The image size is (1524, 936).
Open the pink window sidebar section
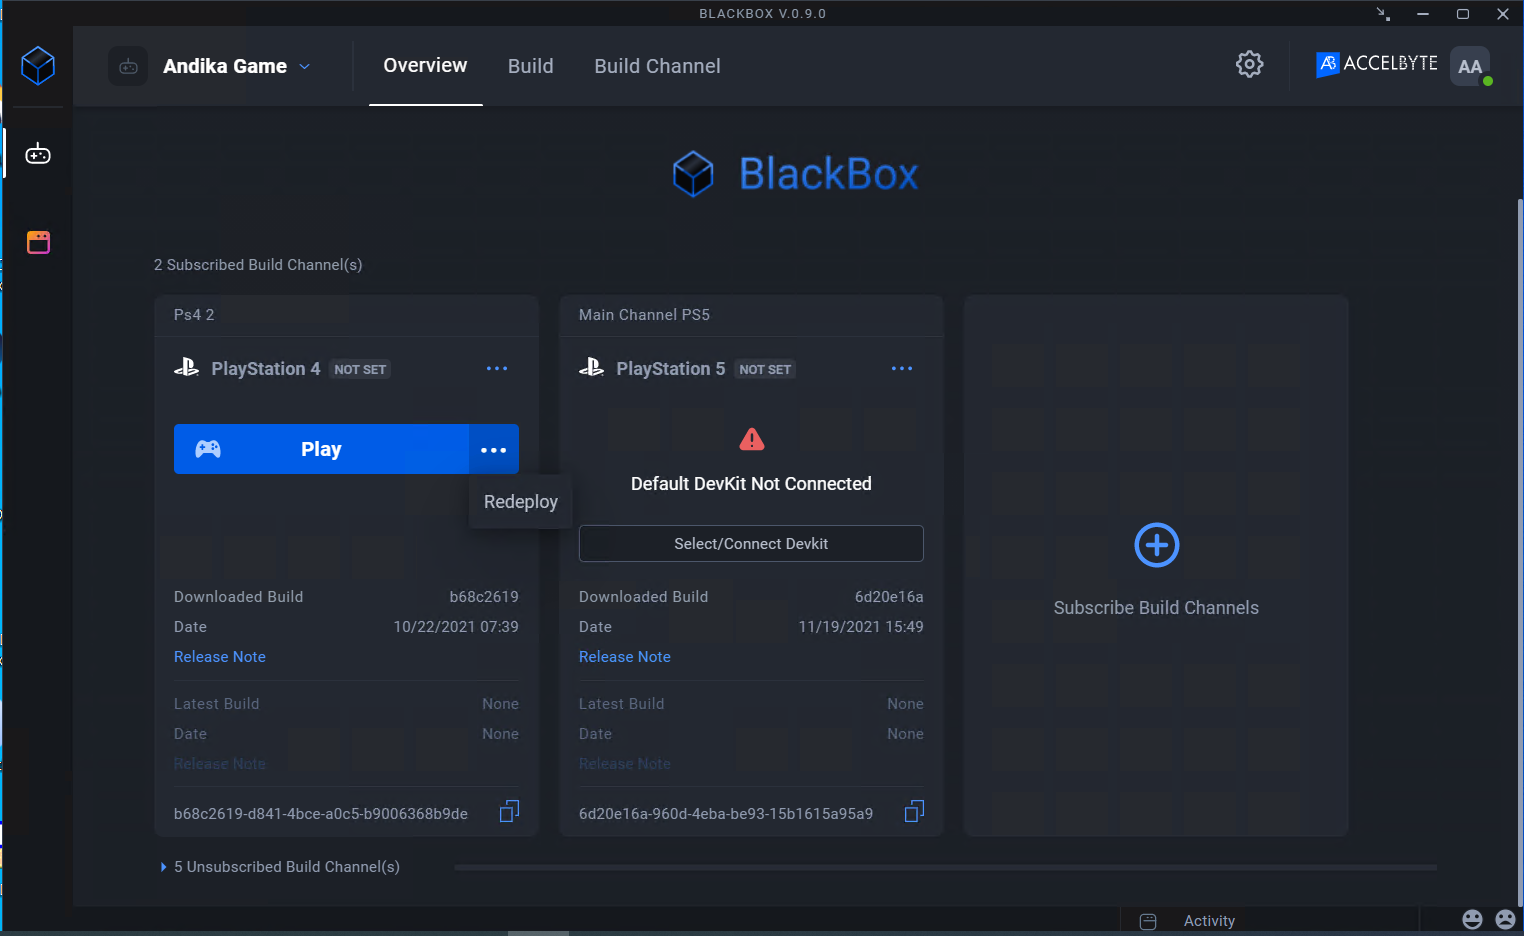tap(38, 242)
